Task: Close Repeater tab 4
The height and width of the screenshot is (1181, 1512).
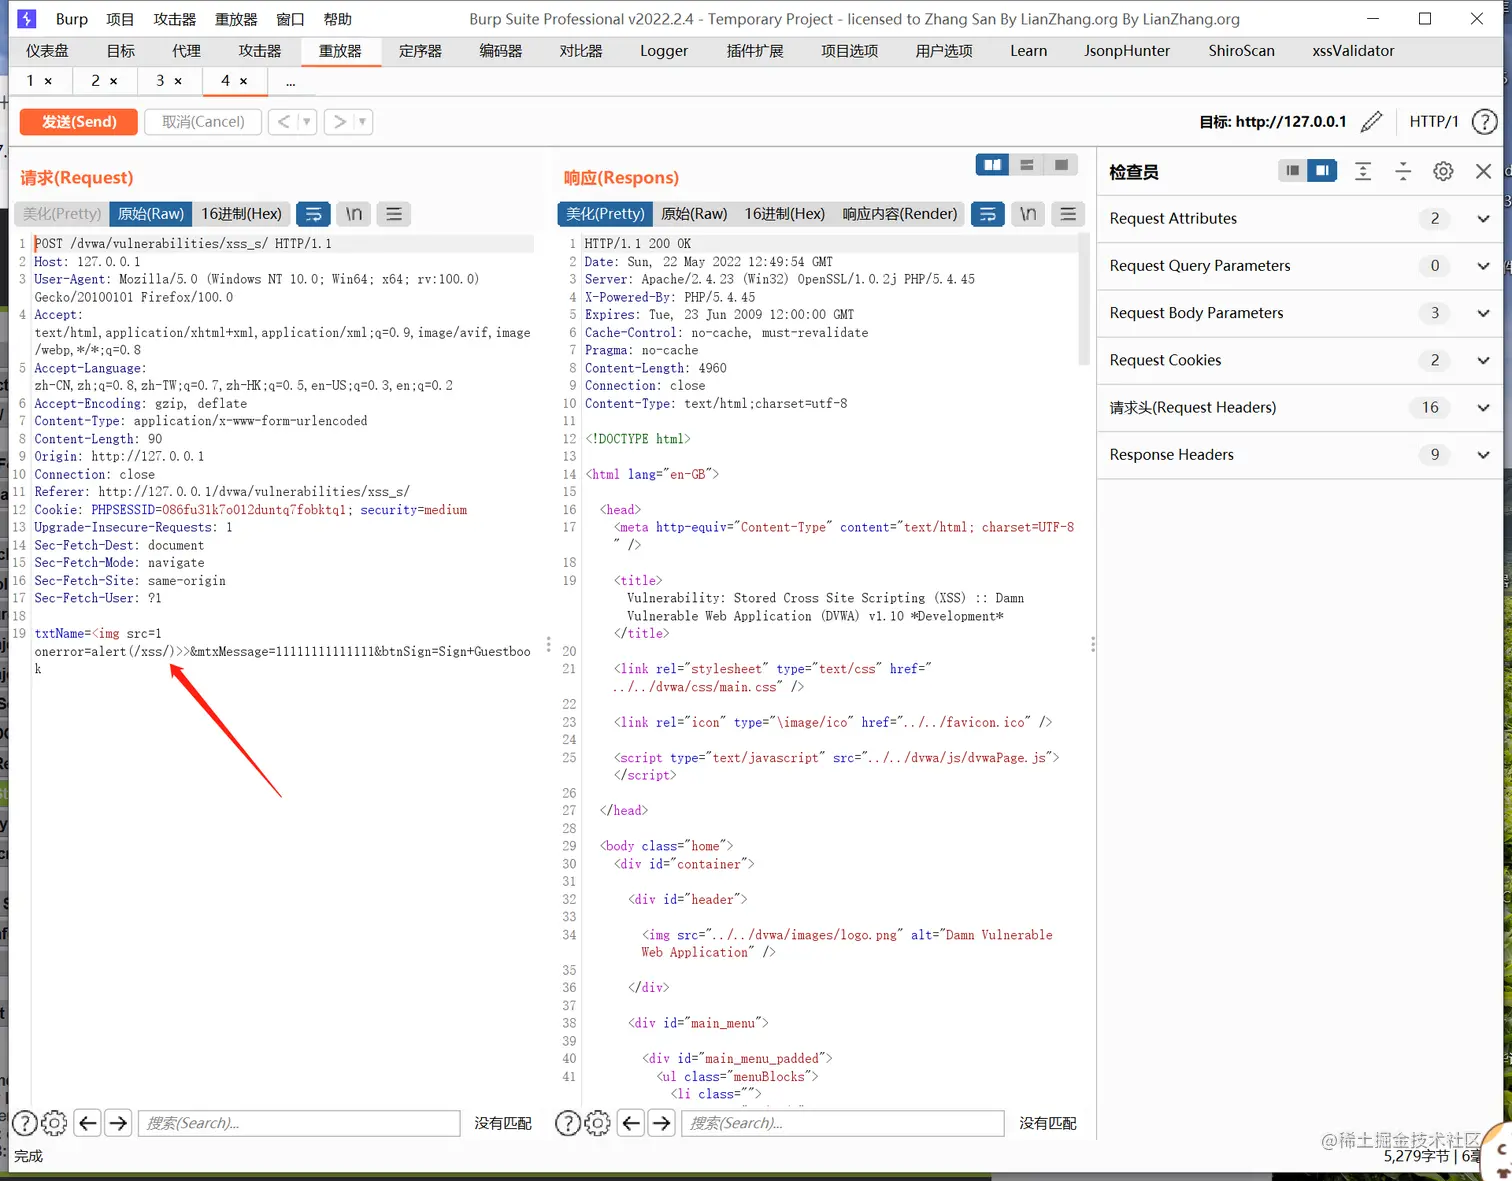Action: tap(243, 81)
